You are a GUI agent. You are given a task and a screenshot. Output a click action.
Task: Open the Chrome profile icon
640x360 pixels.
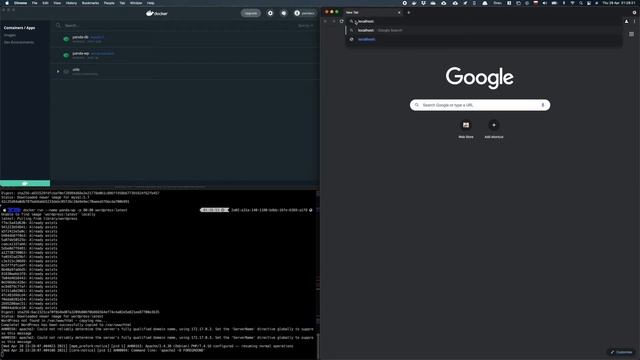pyautogui.click(x=627, y=21)
